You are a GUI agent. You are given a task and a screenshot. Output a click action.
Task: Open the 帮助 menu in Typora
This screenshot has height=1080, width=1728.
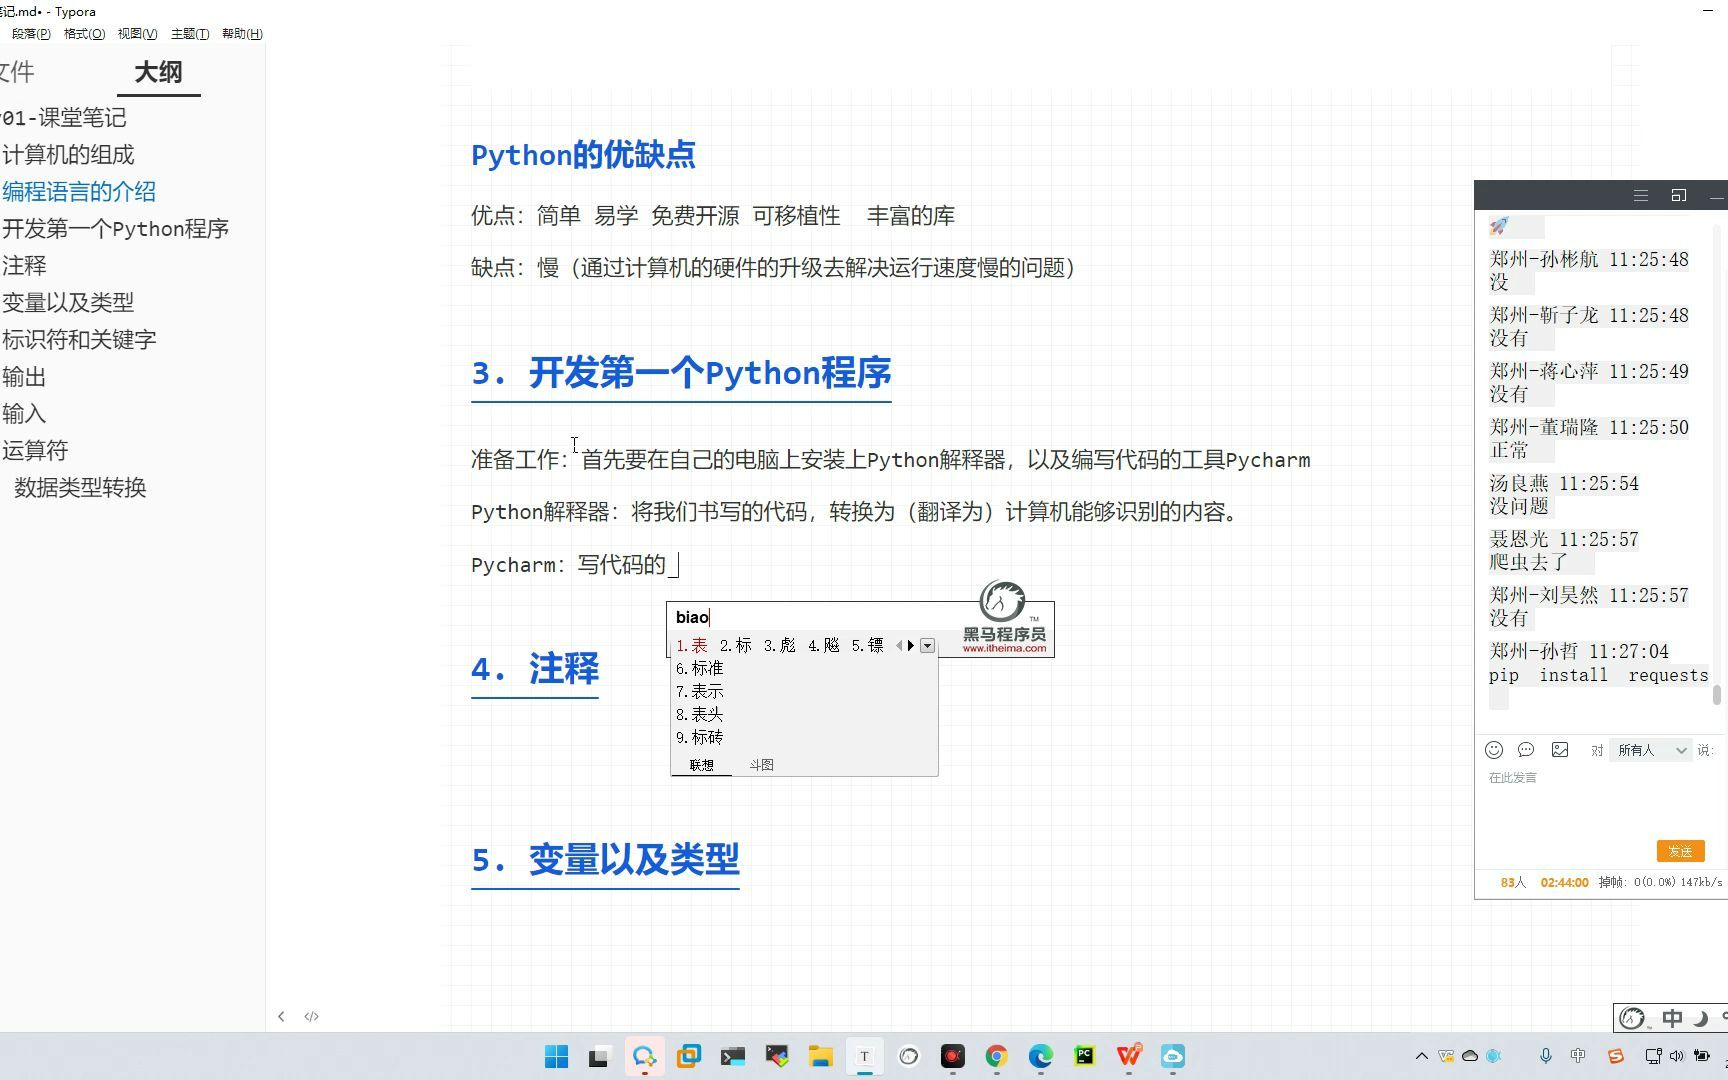tap(240, 33)
